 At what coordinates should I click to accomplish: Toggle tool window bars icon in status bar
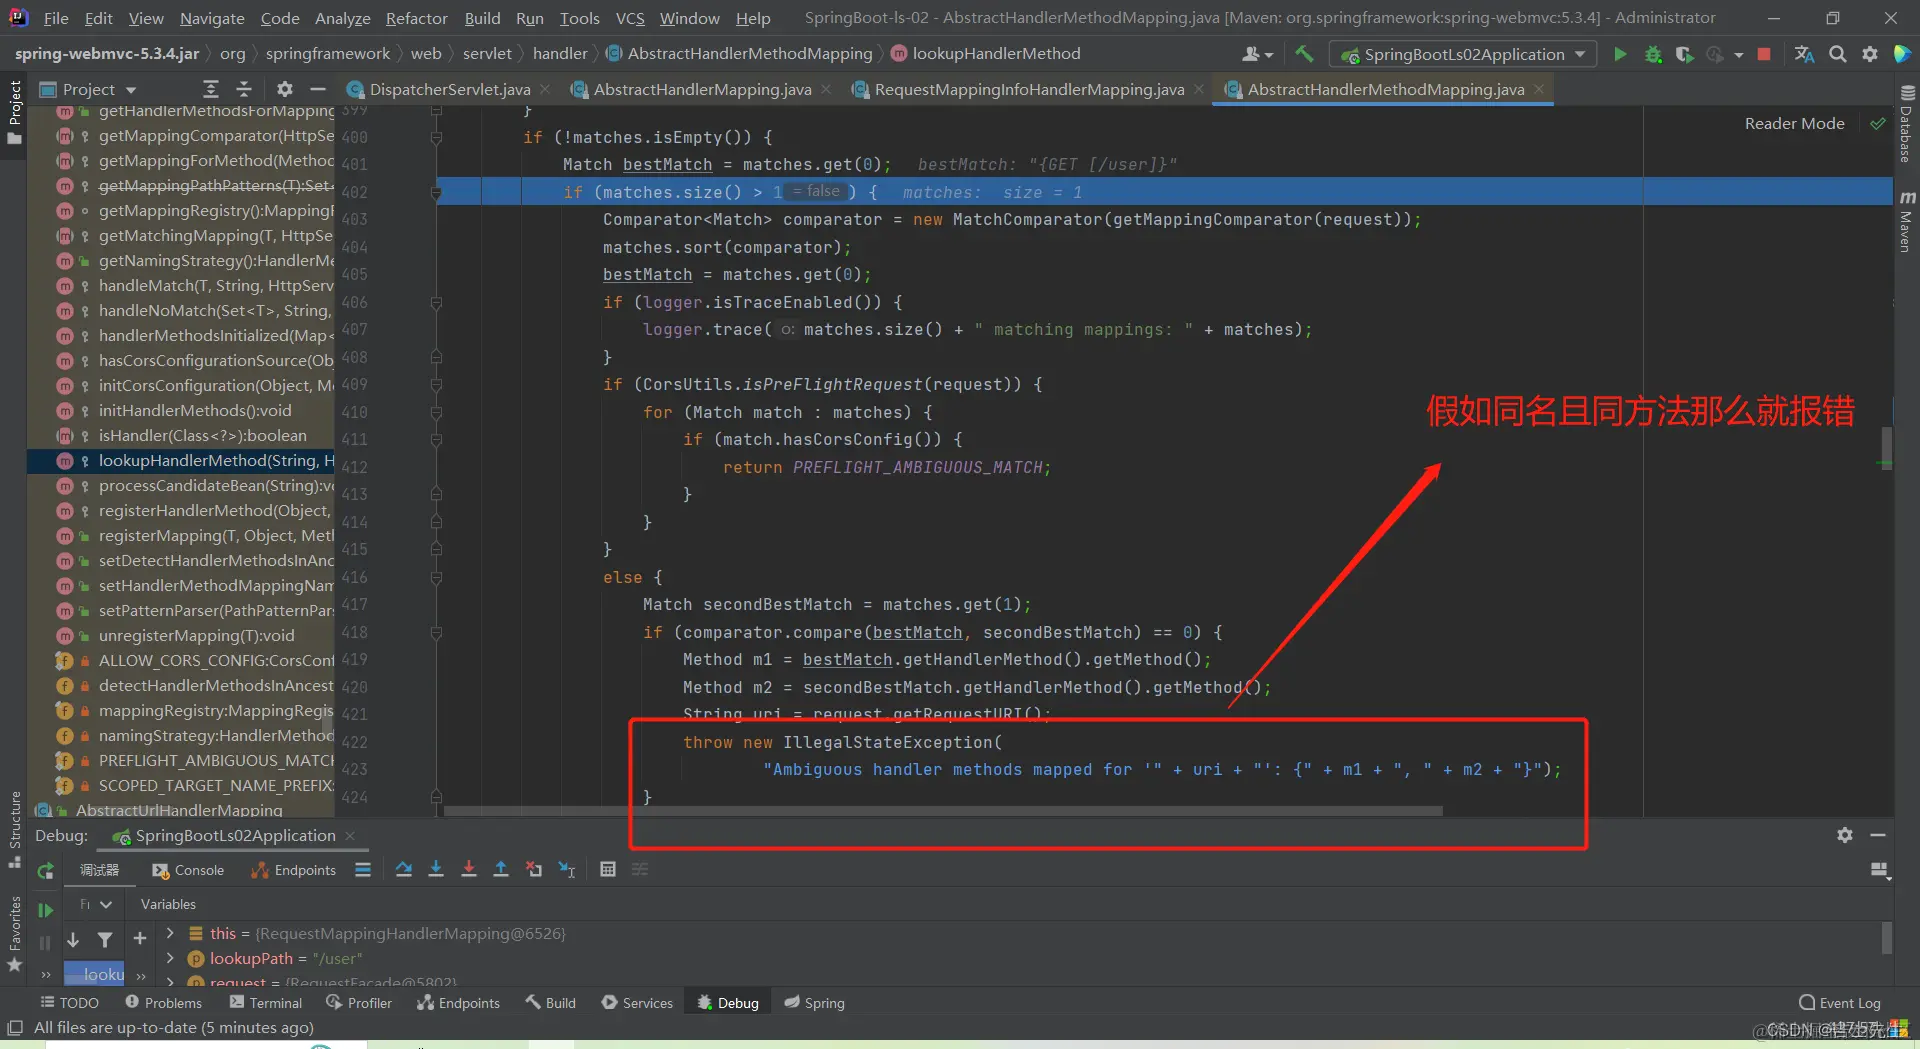click(15, 1028)
